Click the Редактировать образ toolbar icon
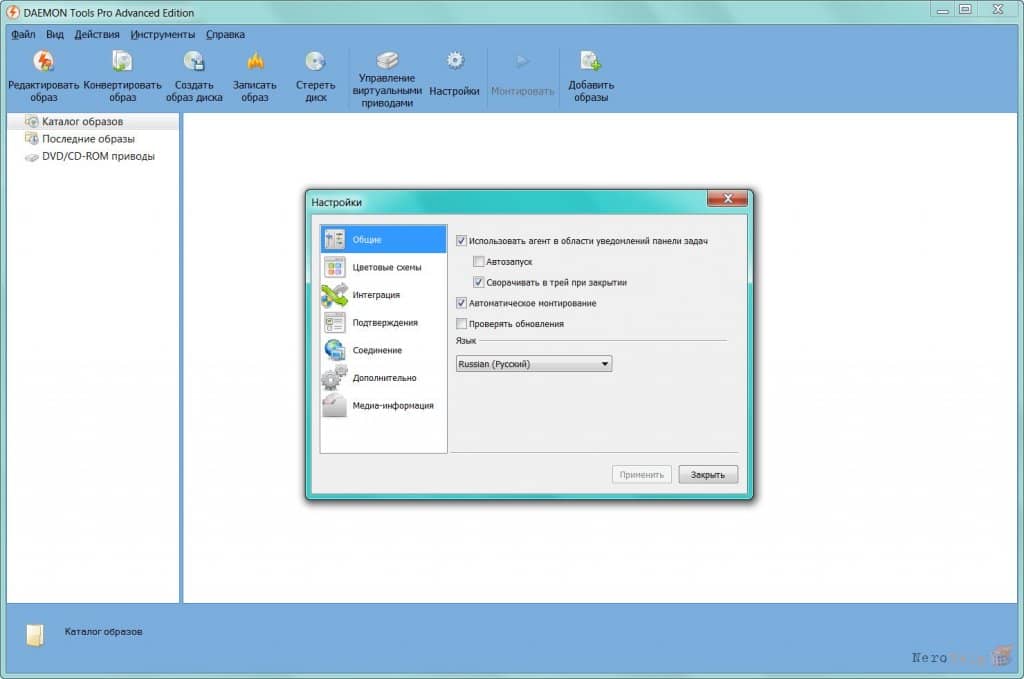 44,62
